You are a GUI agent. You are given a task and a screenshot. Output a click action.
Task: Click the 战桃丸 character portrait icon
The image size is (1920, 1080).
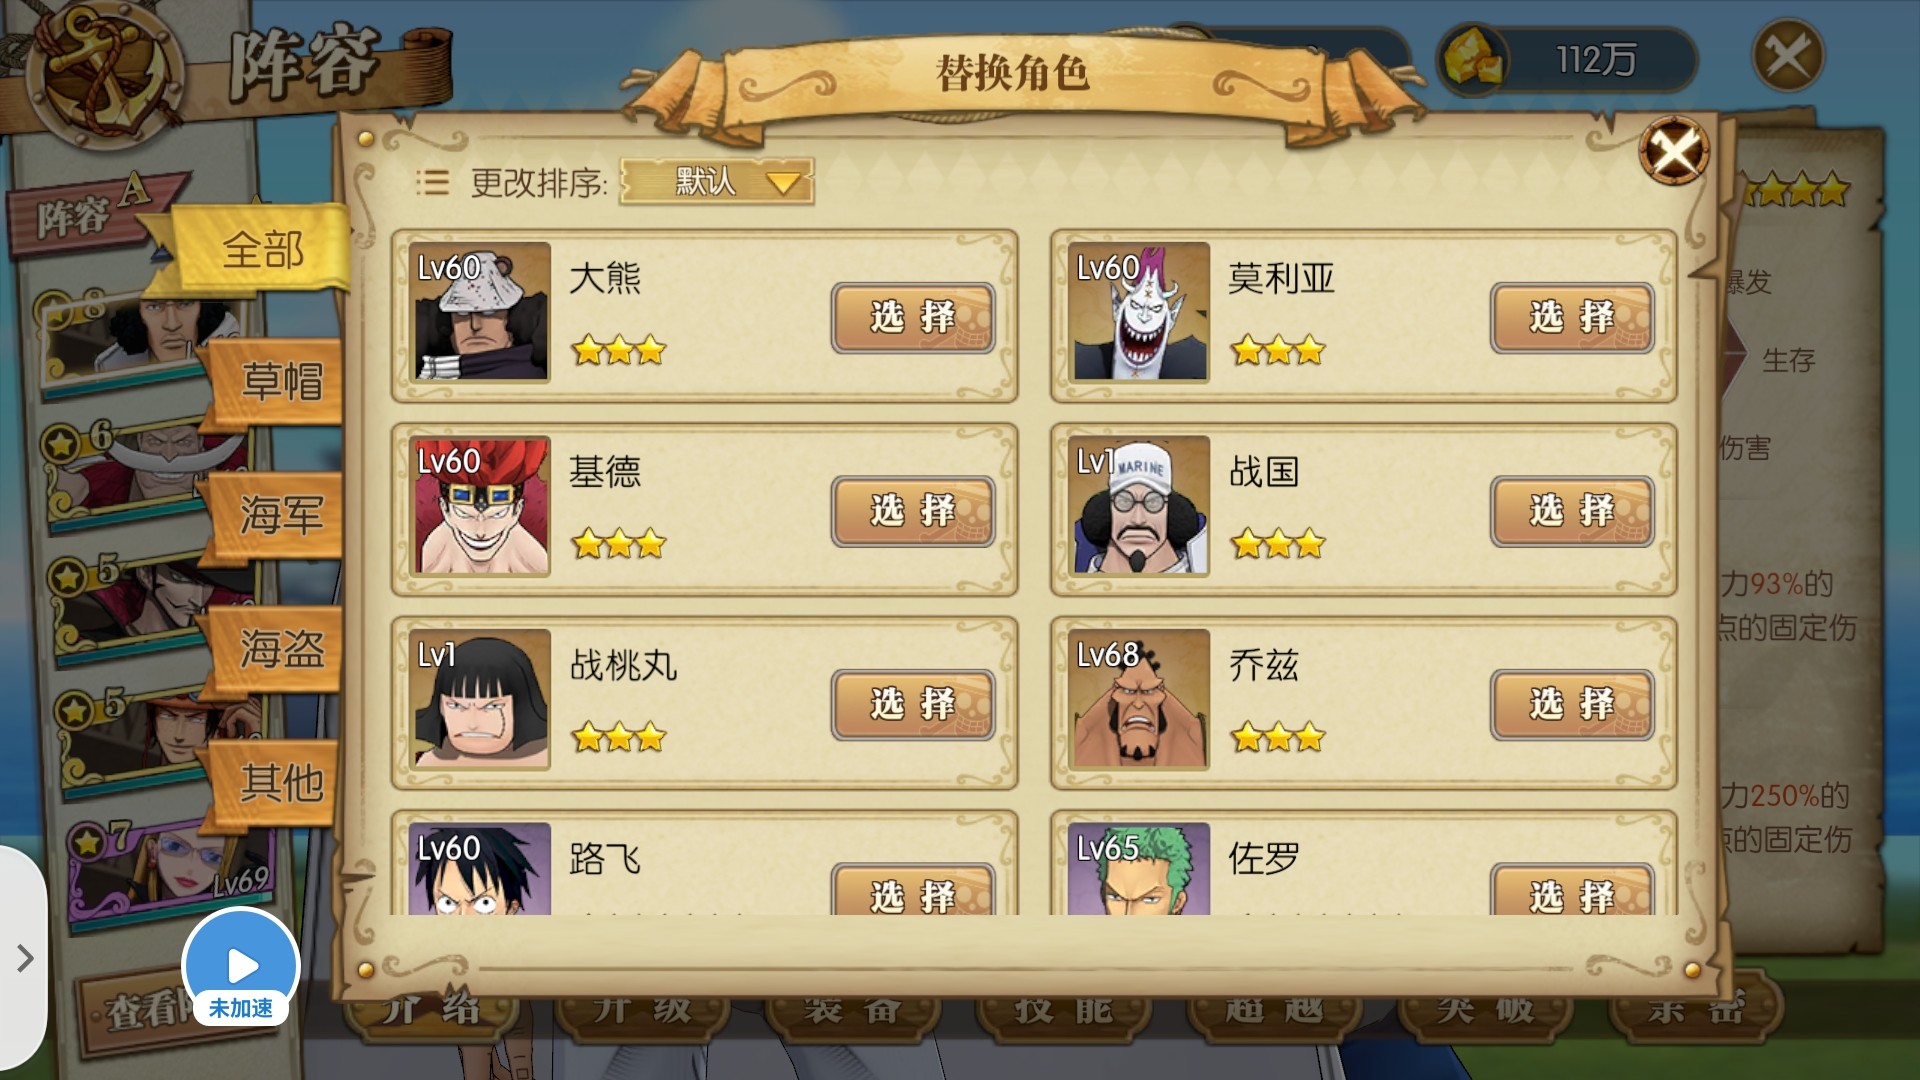479,699
